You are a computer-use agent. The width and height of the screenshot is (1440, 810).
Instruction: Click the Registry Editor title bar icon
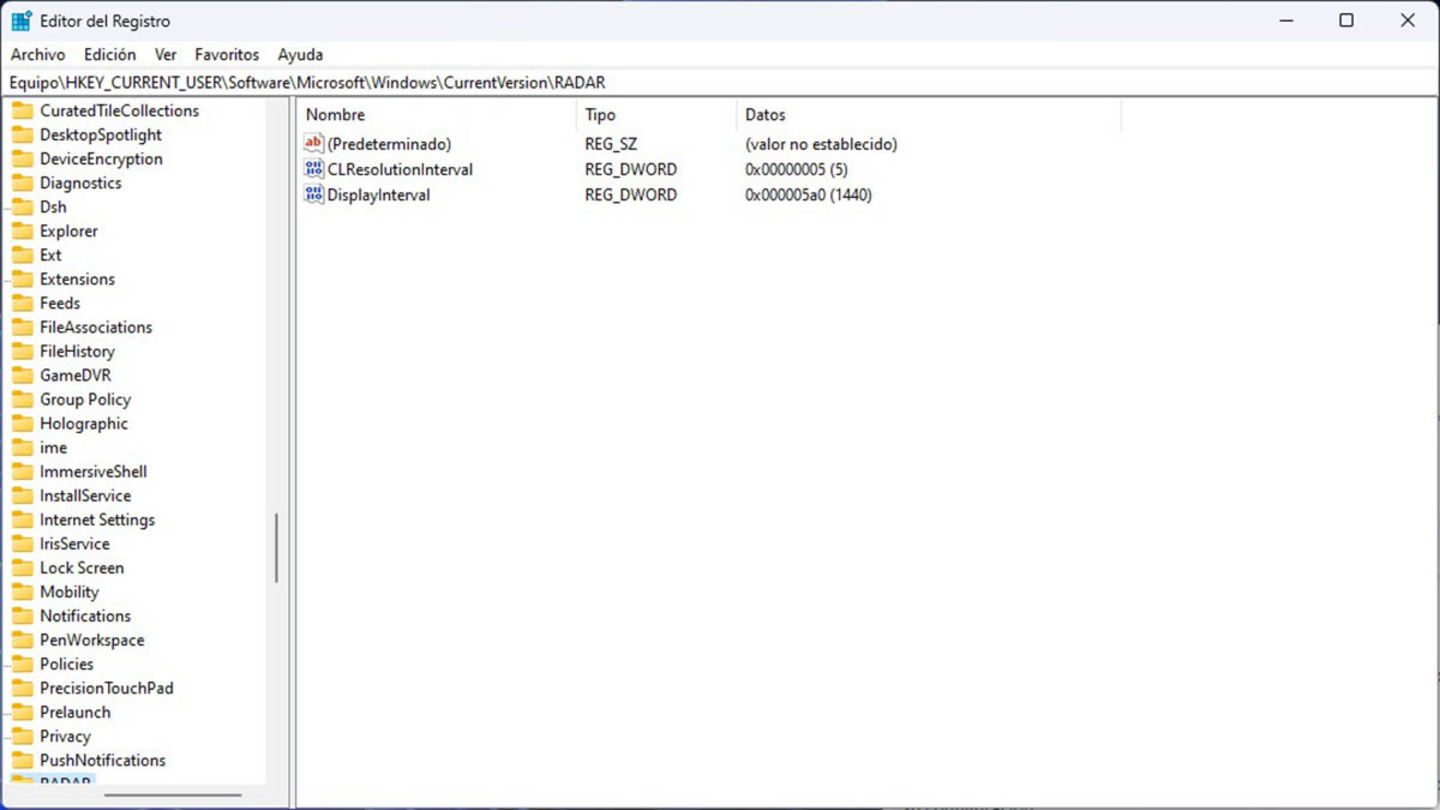[x=21, y=21]
